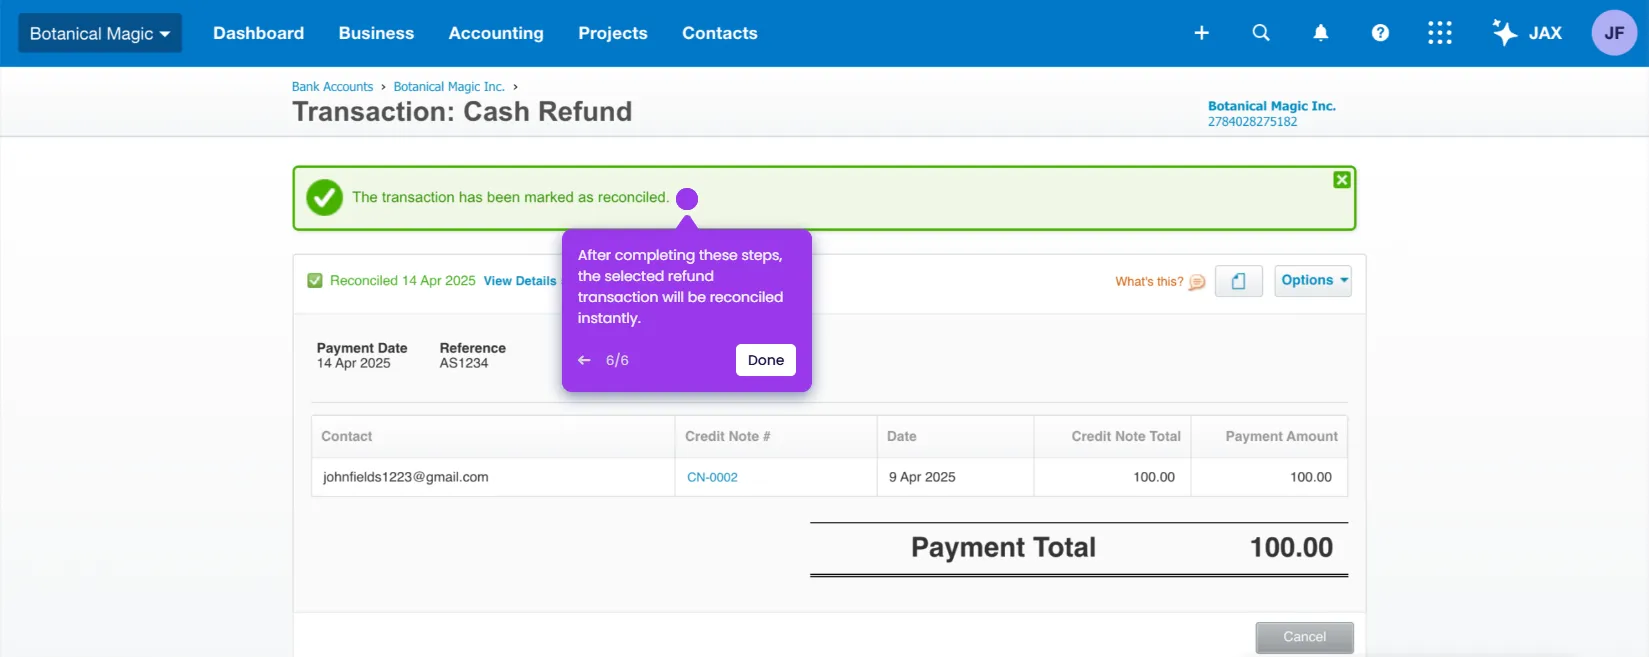Go to Bank Accounts breadcrumb
Screen dimensions: 1649x657
(x=332, y=87)
